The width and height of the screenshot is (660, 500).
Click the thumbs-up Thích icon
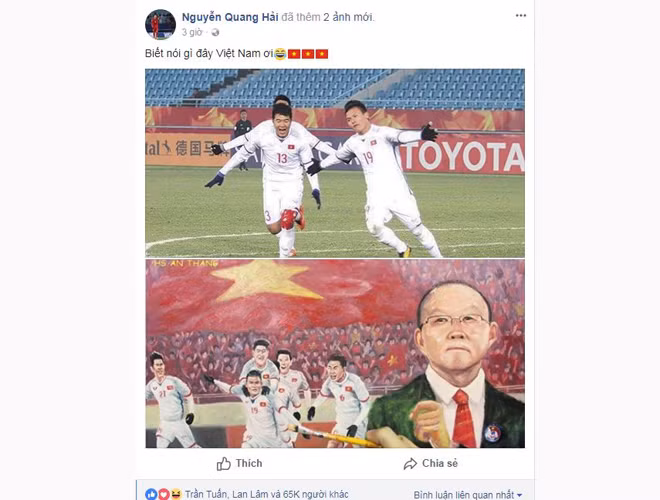pyautogui.click(x=224, y=464)
